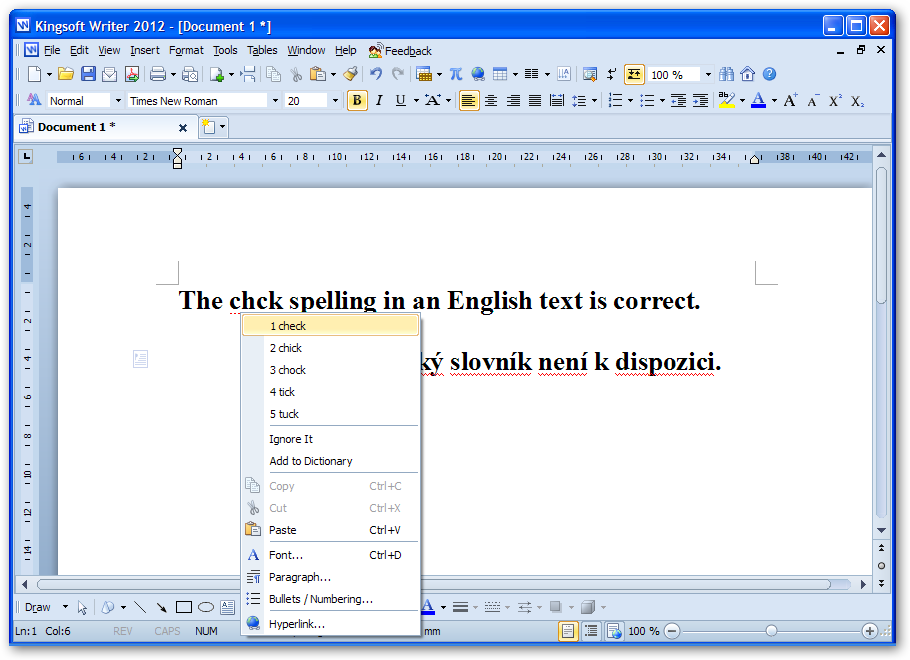Open the Draw menu dropdown

point(65,607)
